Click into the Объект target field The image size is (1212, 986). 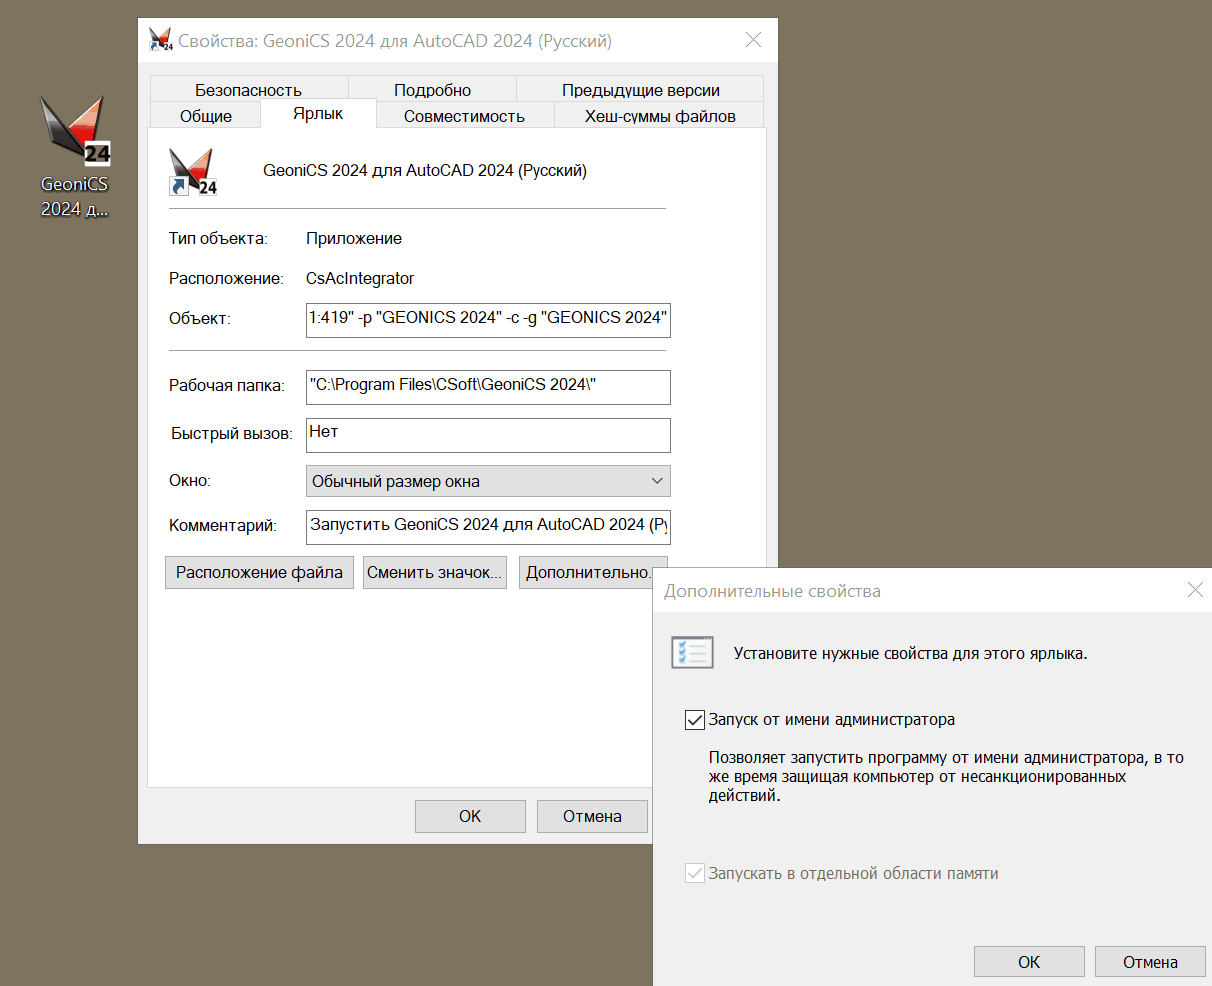(x=488, y=319)
